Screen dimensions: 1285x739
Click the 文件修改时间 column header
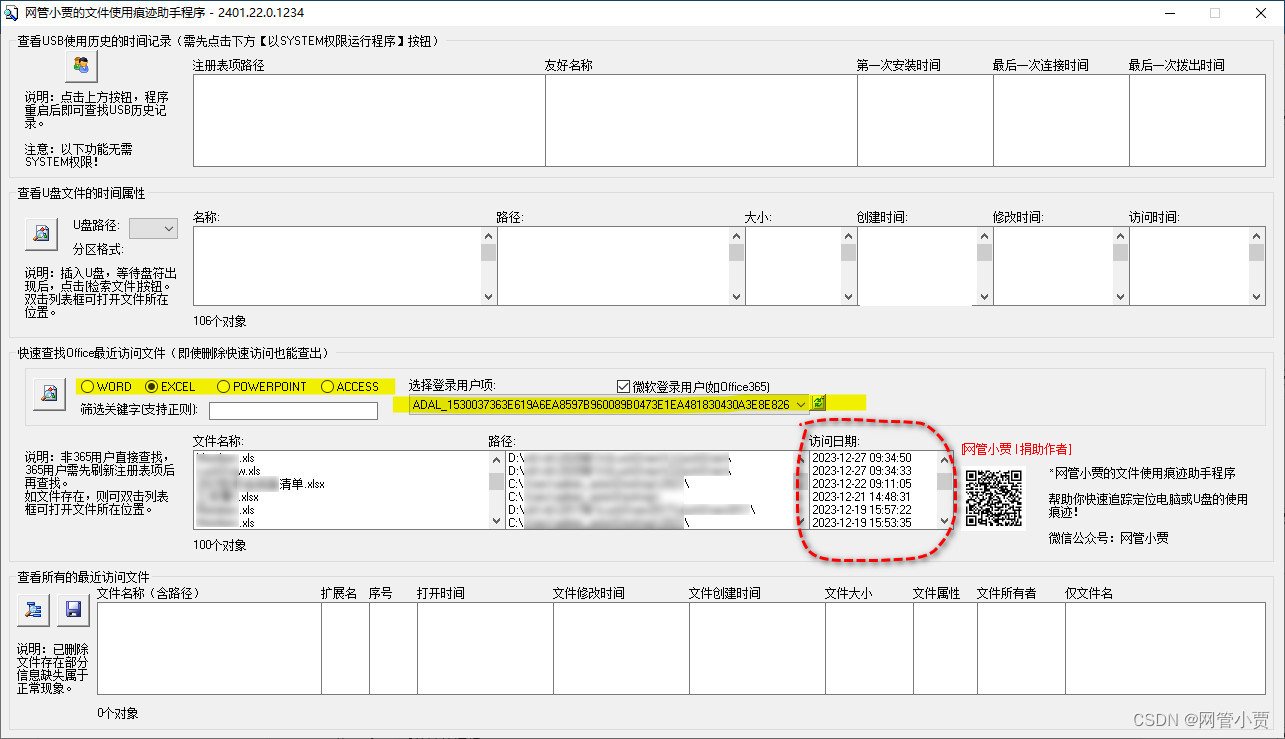[589, 594]
